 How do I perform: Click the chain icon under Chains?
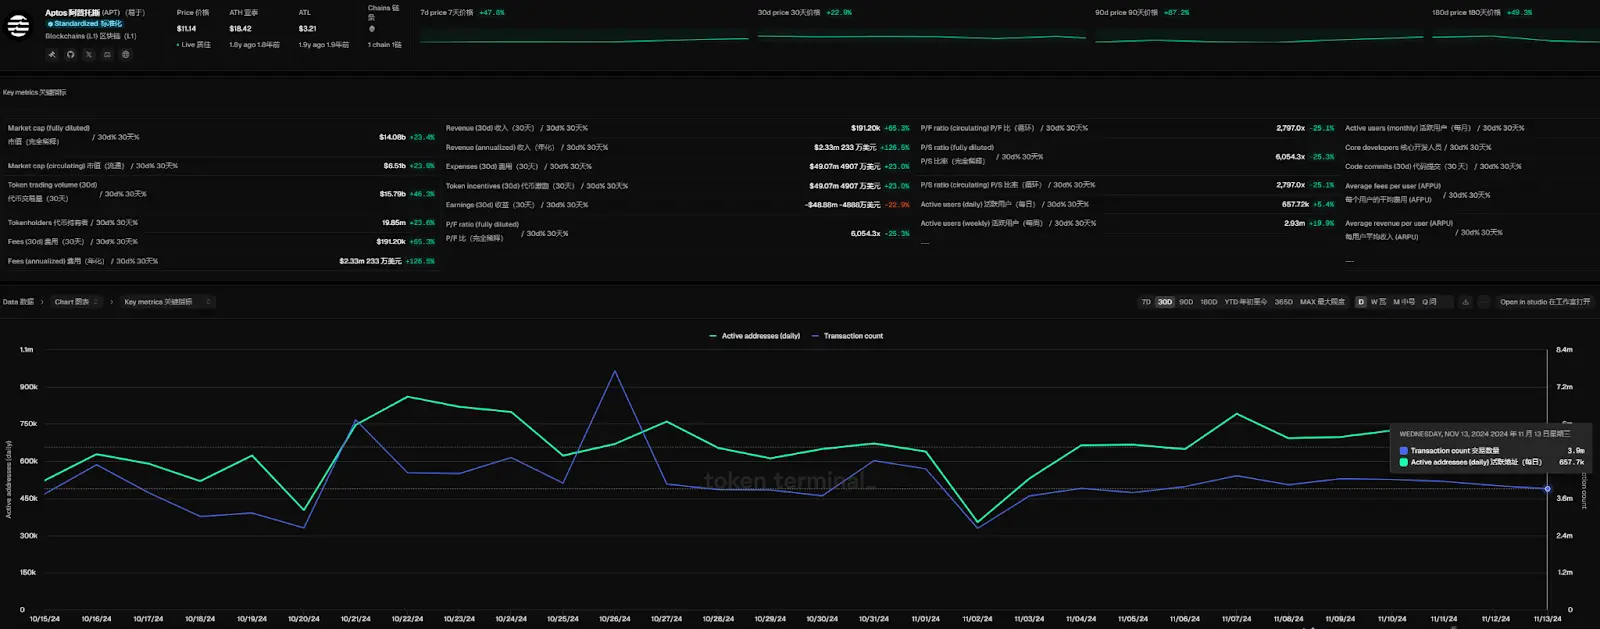(372, 29)
